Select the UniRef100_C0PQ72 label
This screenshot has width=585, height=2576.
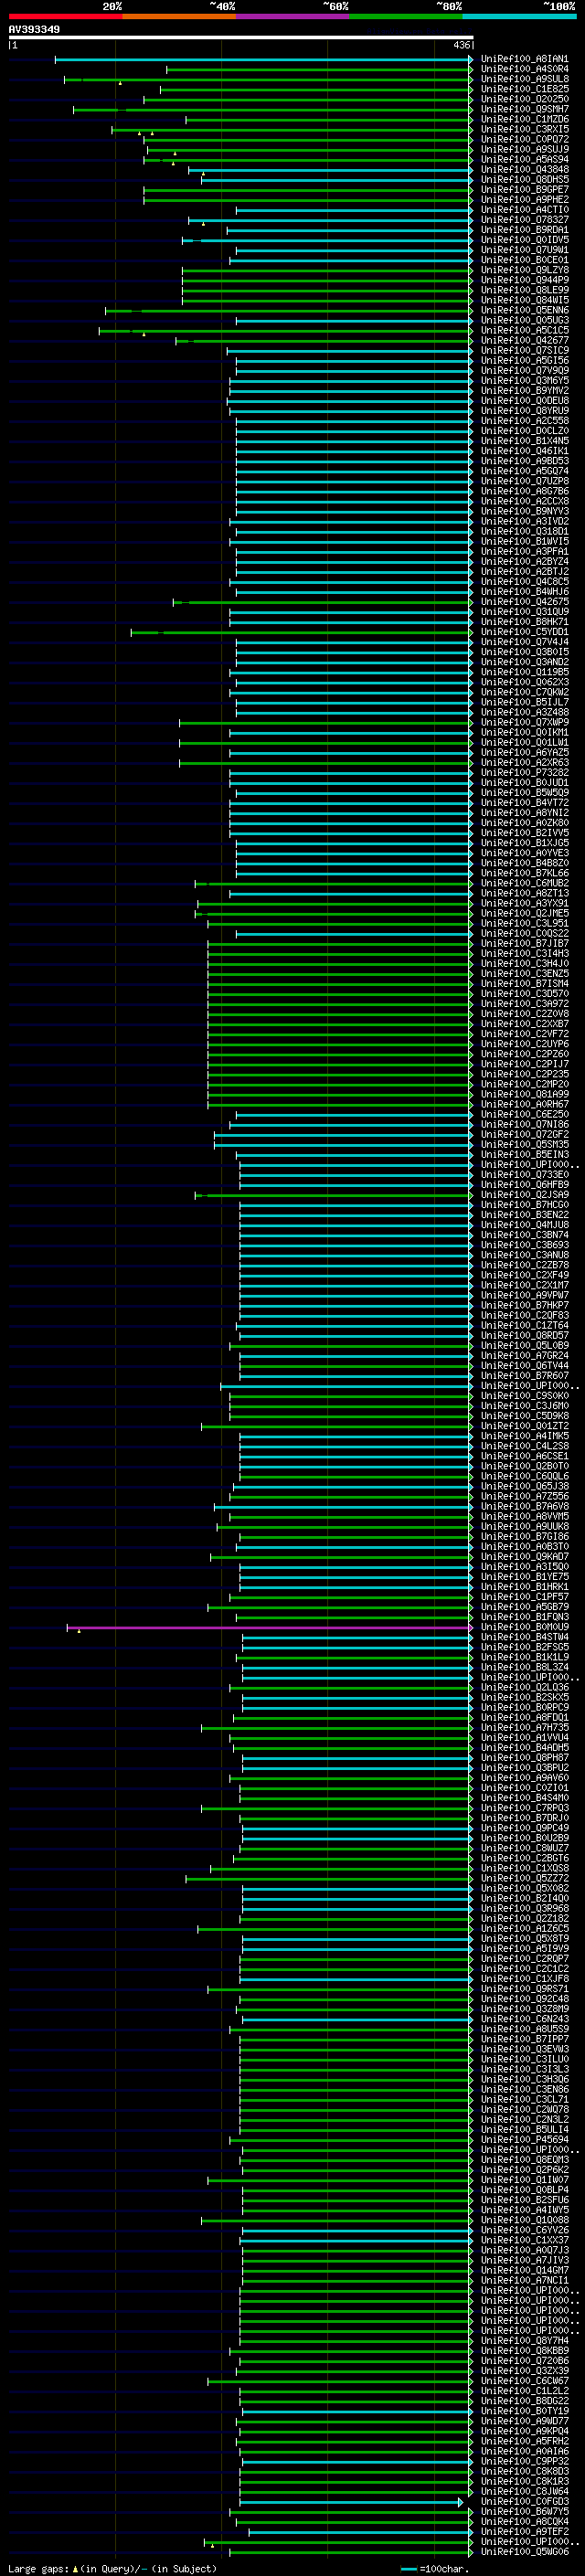524,139
